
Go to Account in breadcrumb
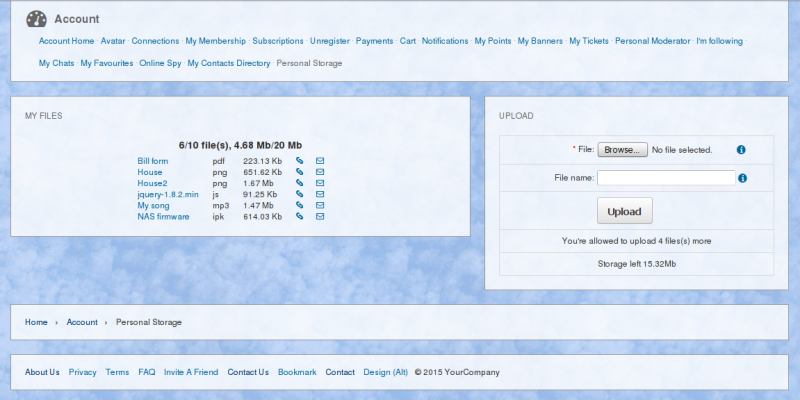[x=82, y=322]
